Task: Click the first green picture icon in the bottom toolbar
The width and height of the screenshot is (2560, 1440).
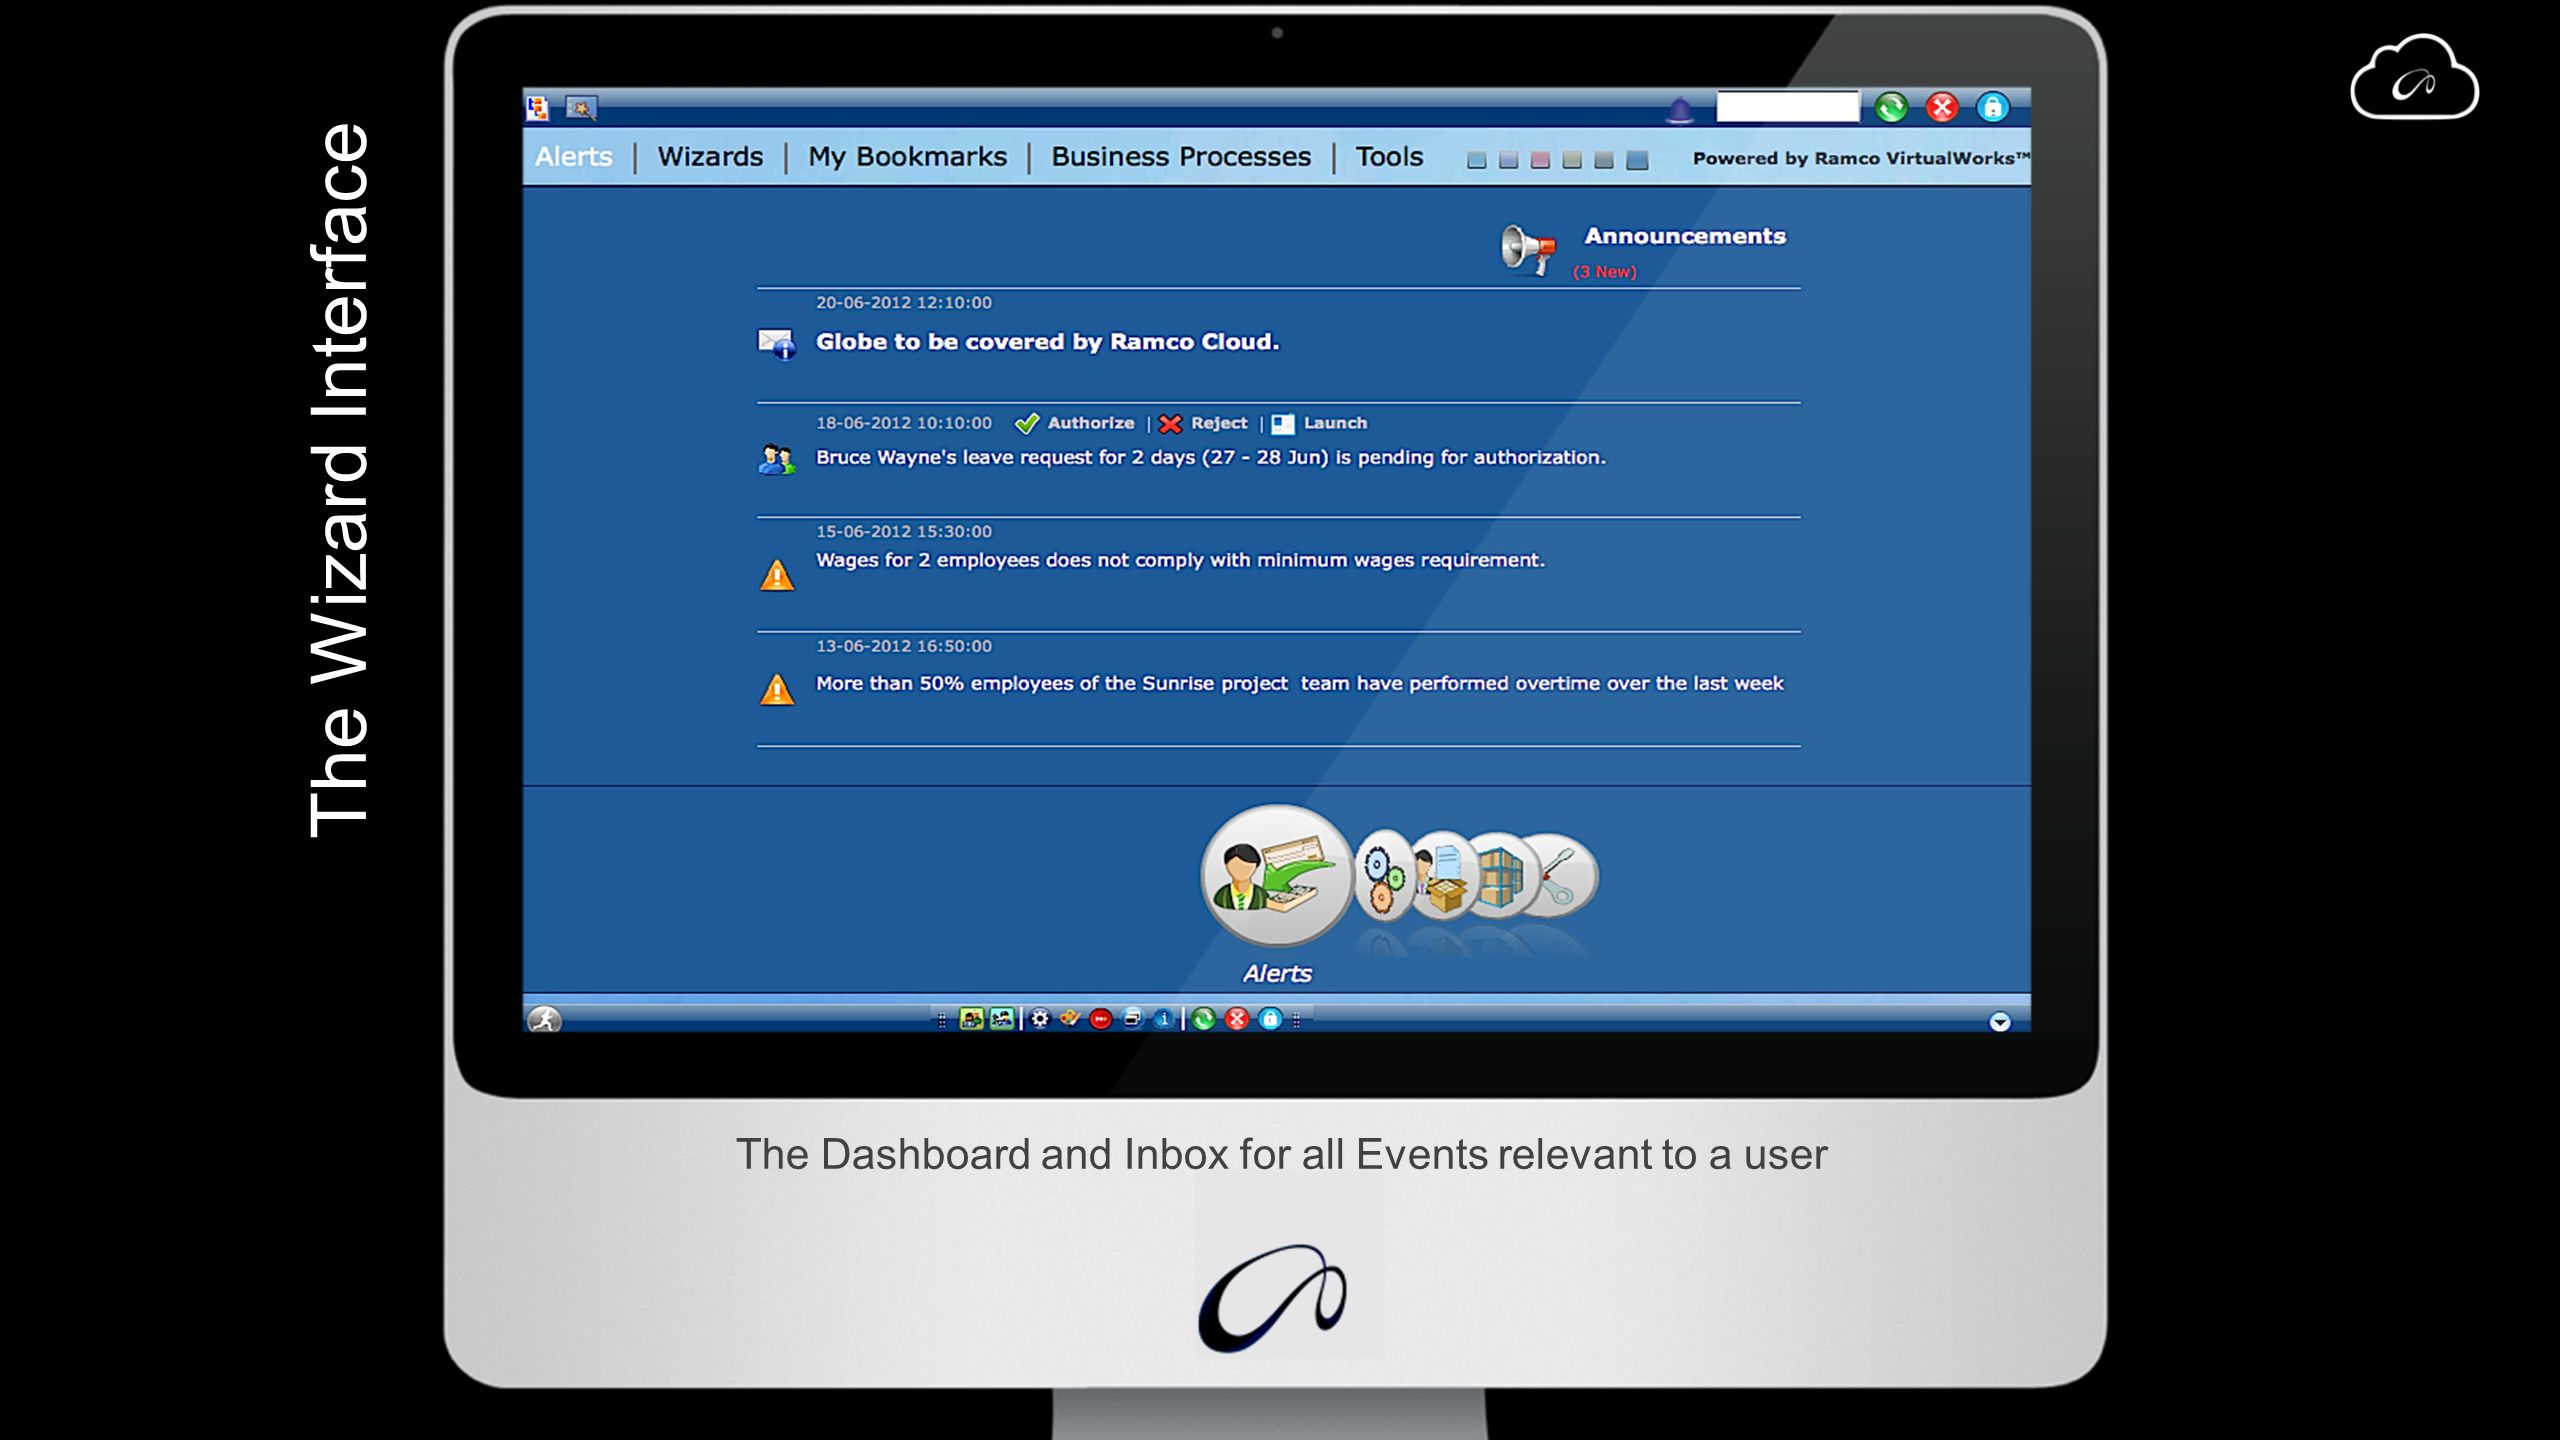Action: 971,1019
